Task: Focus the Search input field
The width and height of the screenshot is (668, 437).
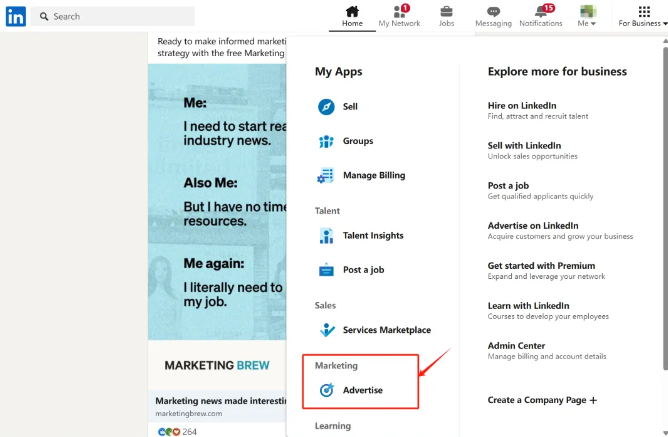Action: (113, 17)
